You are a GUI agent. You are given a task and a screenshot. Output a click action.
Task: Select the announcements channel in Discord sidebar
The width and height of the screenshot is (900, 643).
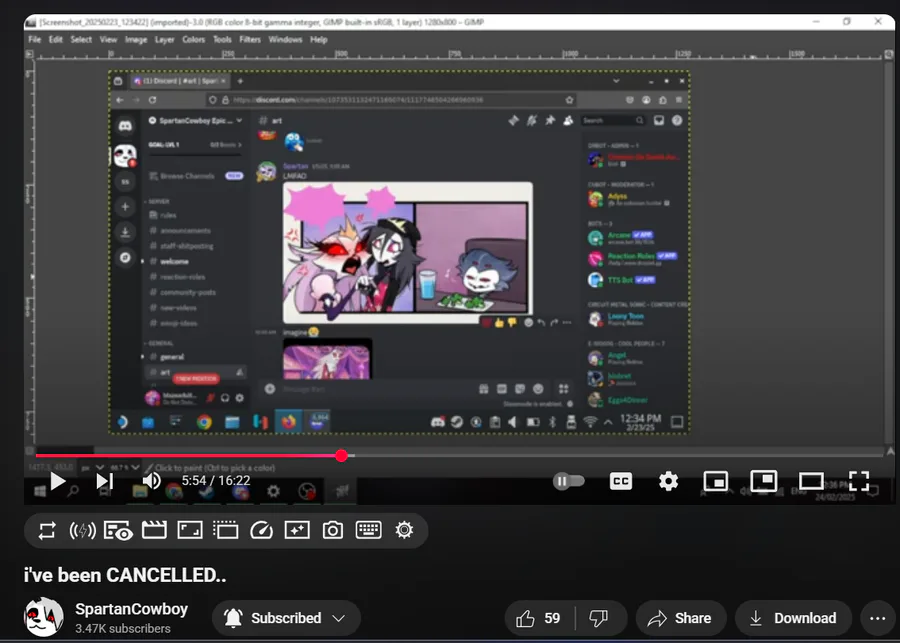185,231
